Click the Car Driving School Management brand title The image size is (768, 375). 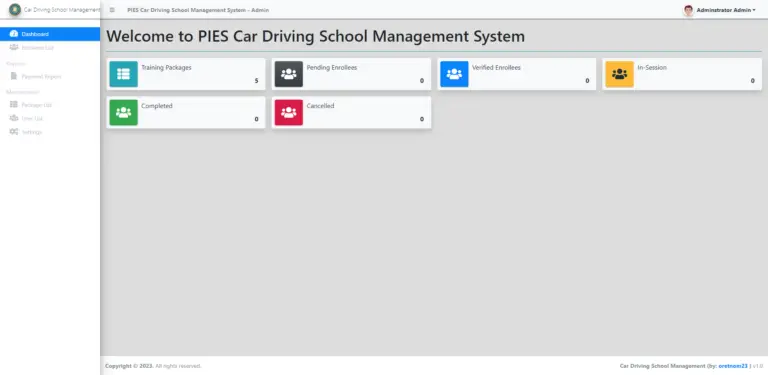tap(62, 10)
